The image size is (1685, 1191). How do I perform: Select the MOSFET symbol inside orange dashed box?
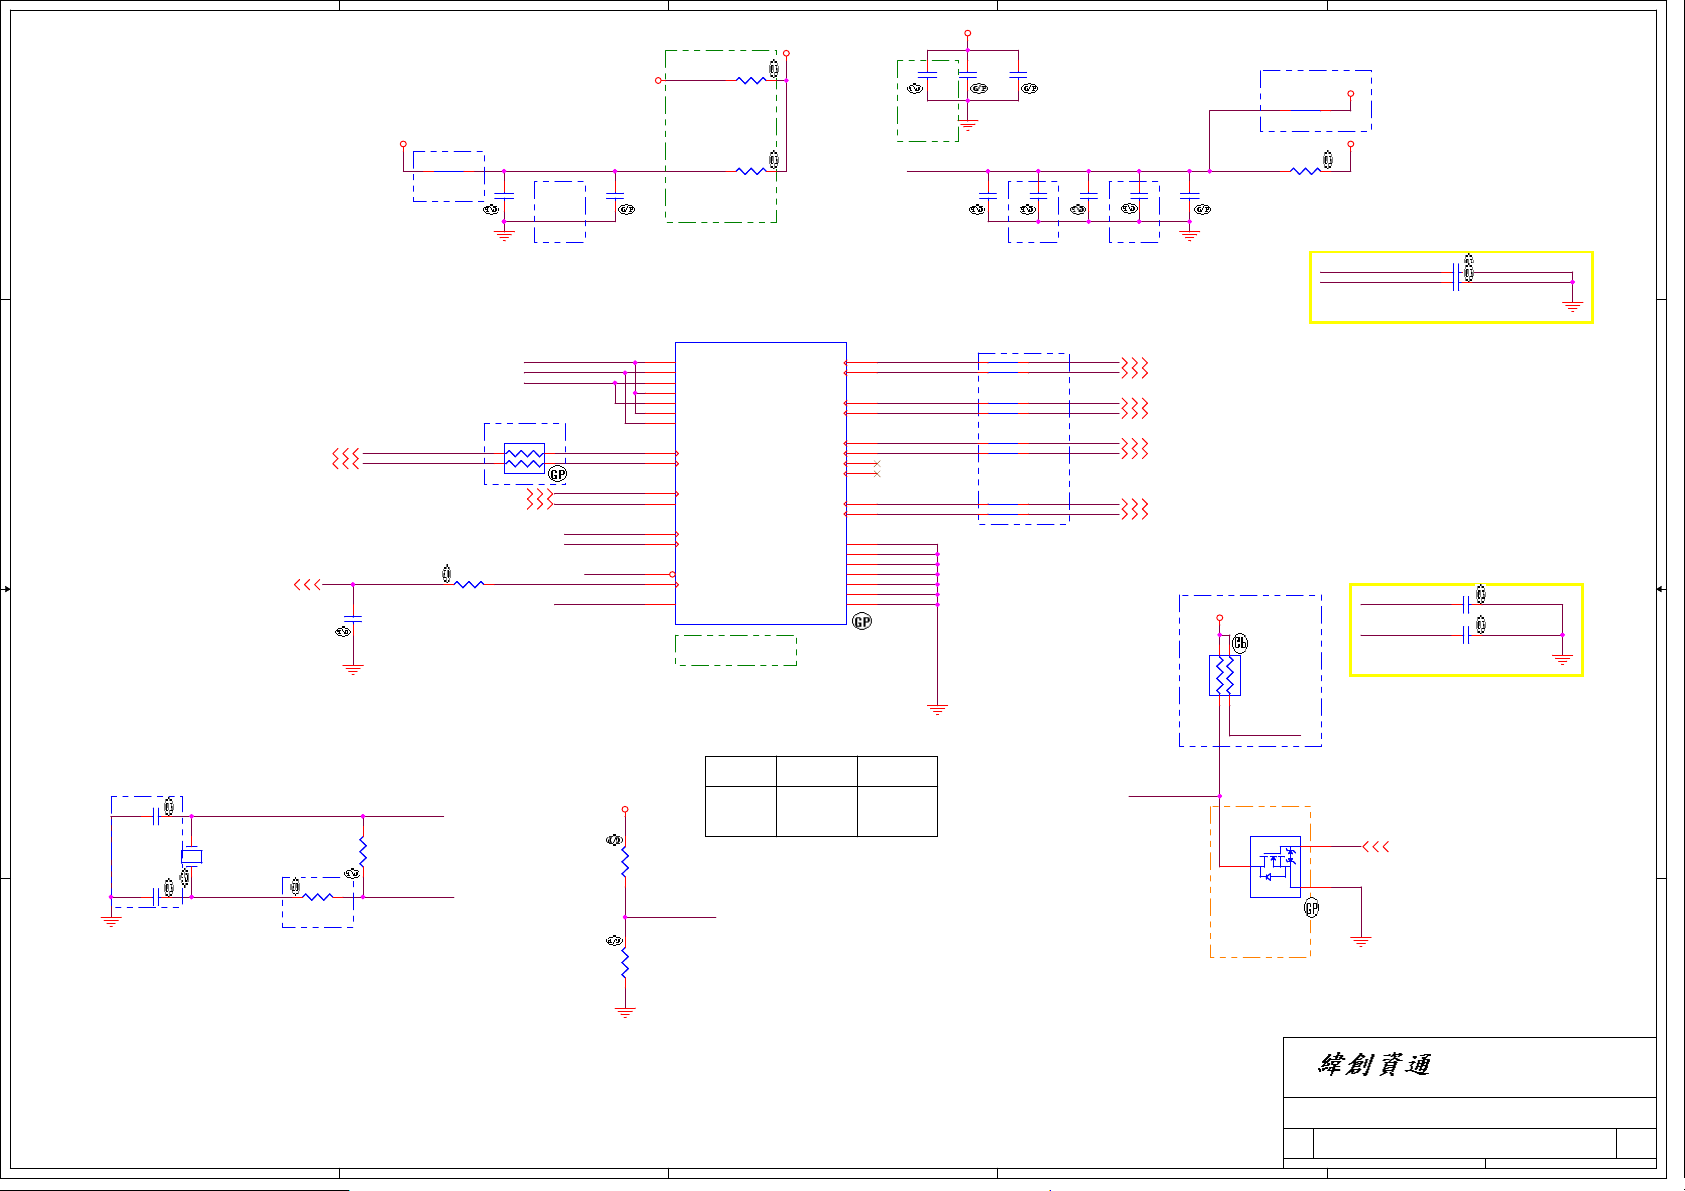pyautogui.click(x=1275, y=866)
